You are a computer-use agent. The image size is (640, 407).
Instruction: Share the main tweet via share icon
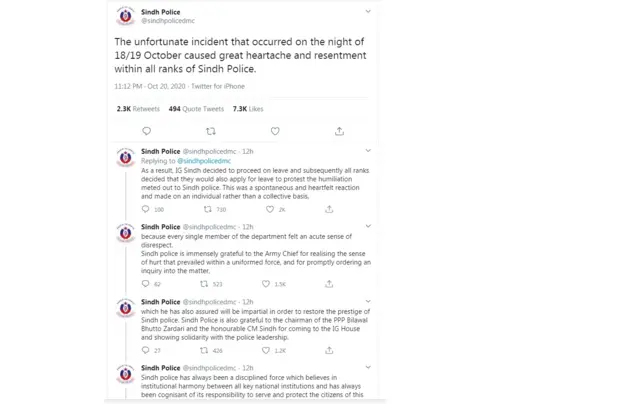coord(339,131)
